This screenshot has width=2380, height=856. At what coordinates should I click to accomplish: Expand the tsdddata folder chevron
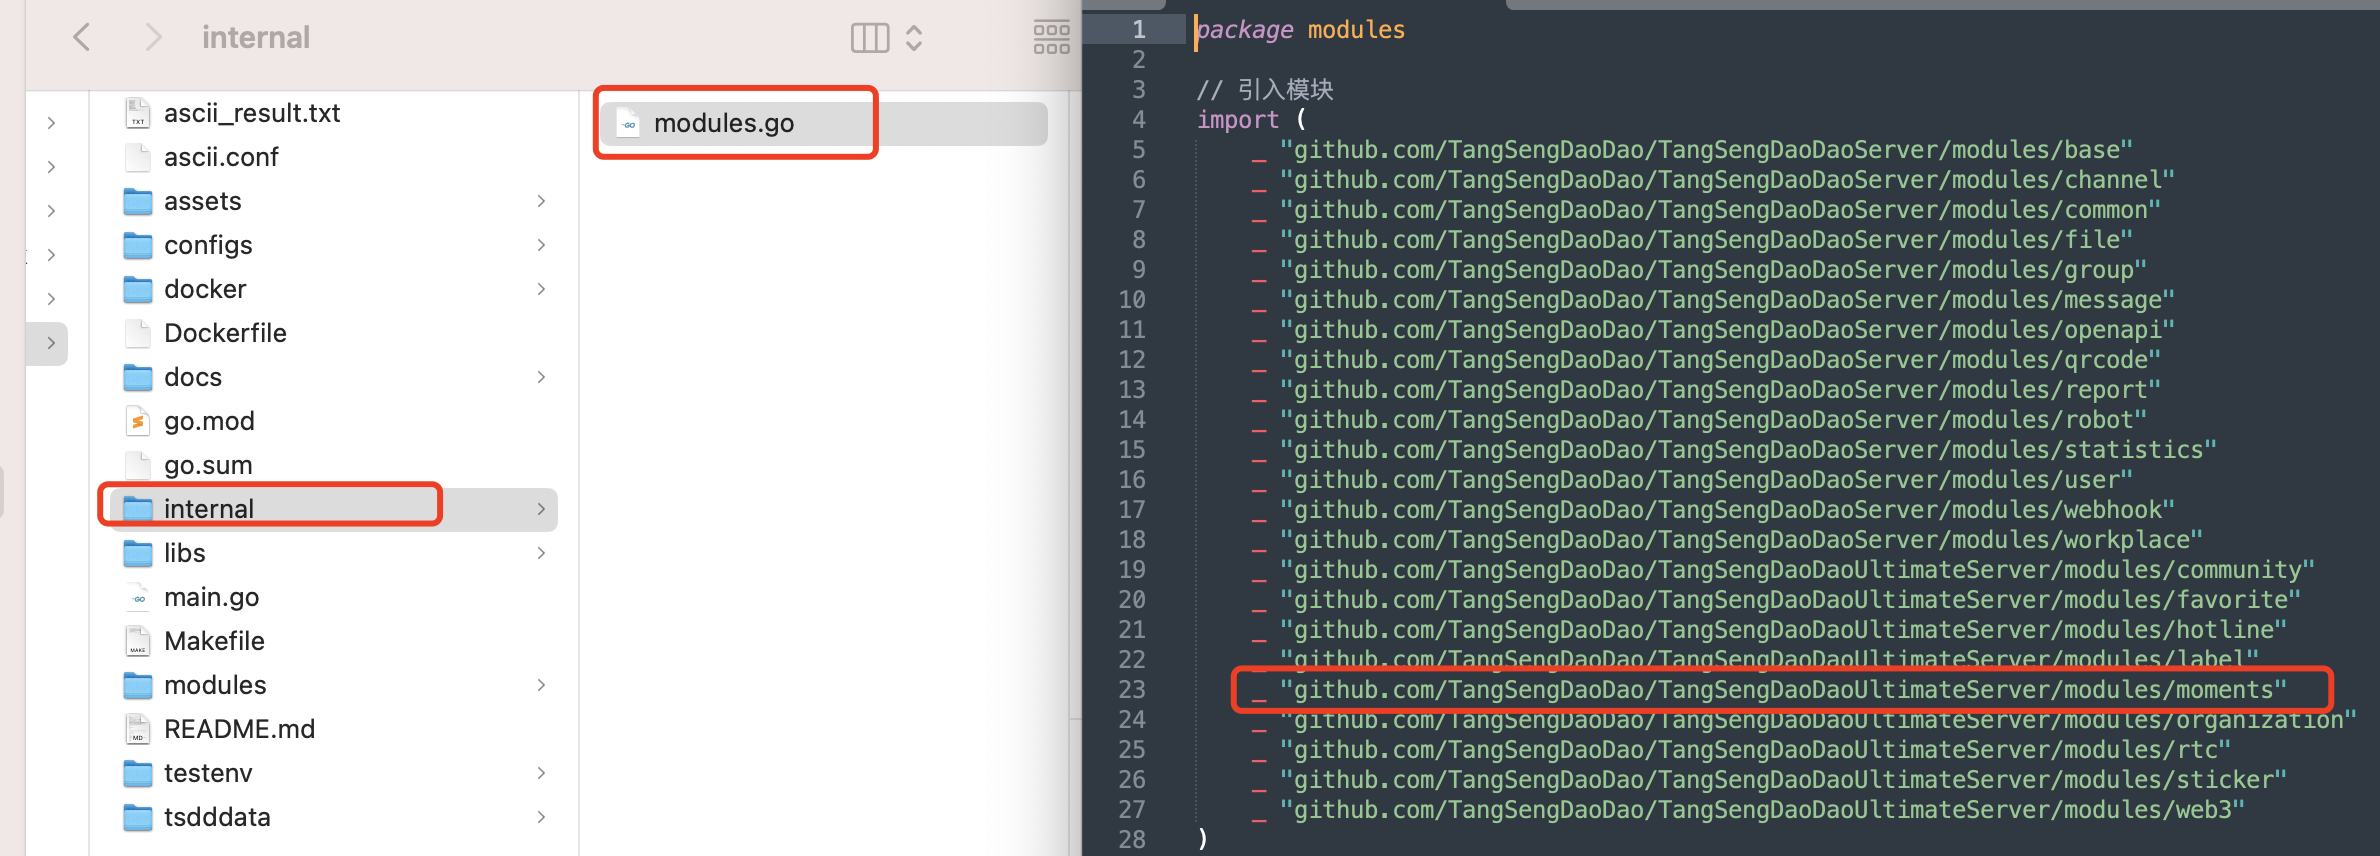coord(541,817)
